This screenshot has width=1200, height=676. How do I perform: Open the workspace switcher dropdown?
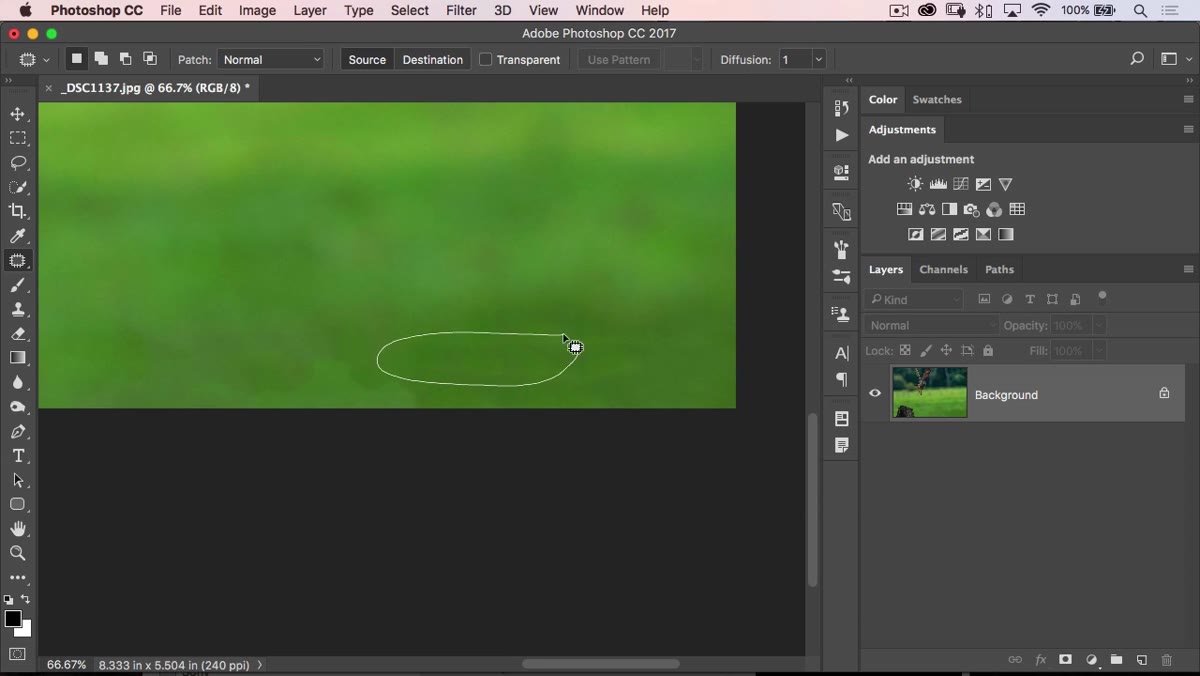pos(1174,59)
